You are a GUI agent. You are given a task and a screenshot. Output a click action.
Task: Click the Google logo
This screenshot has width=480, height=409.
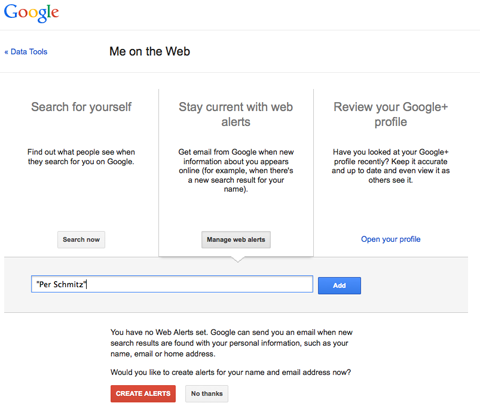[x=31, y=13]
